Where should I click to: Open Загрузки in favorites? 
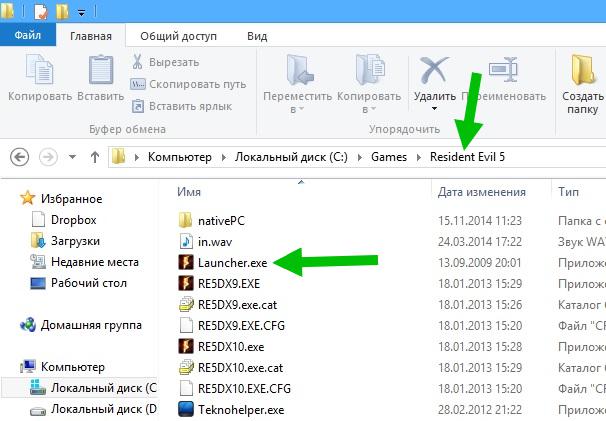click(x=75, y=241)
